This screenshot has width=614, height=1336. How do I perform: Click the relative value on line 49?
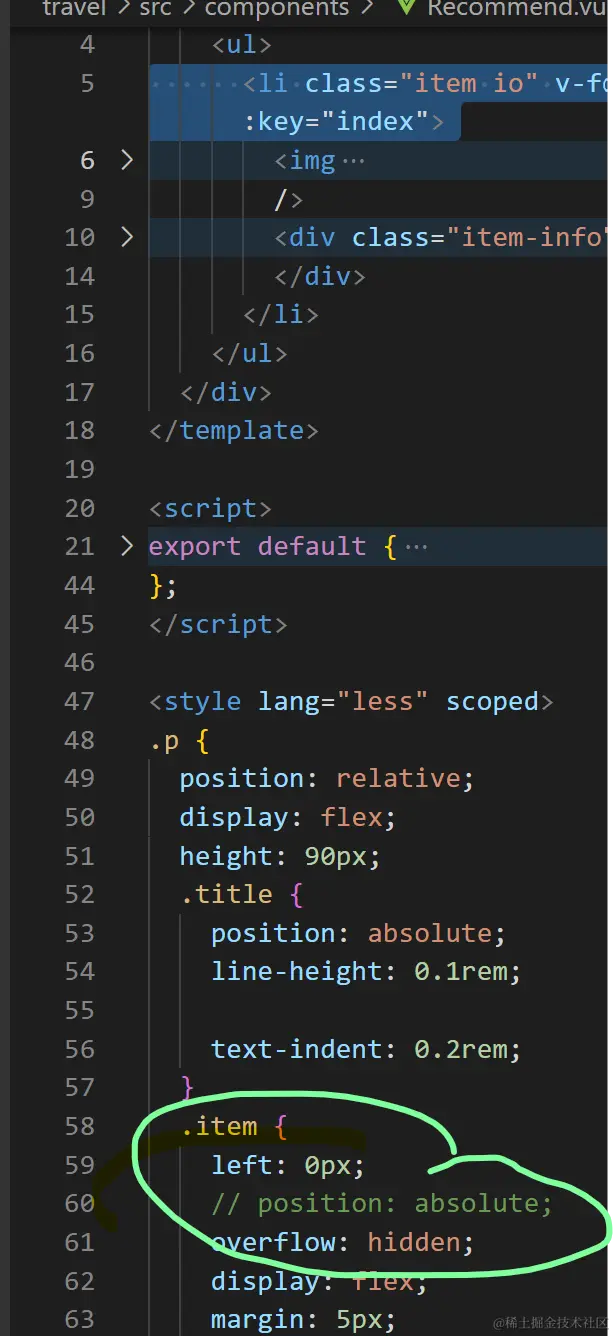tap(398, 779)
